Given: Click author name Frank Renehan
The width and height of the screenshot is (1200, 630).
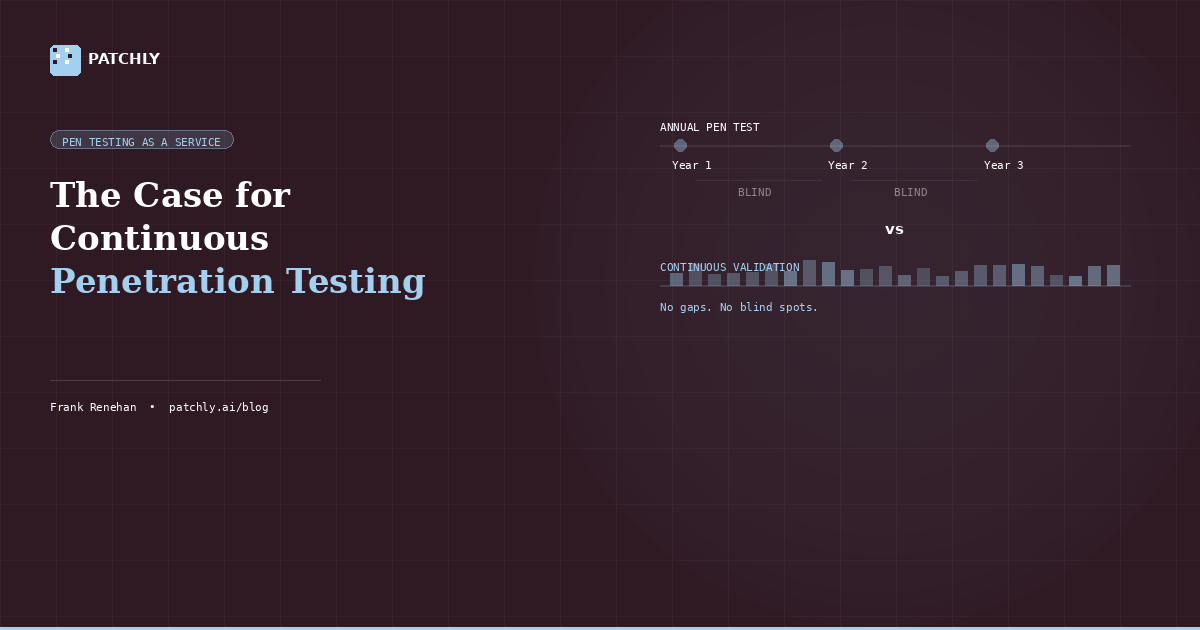Looking at the screenshot, I should tap(93, 407).
